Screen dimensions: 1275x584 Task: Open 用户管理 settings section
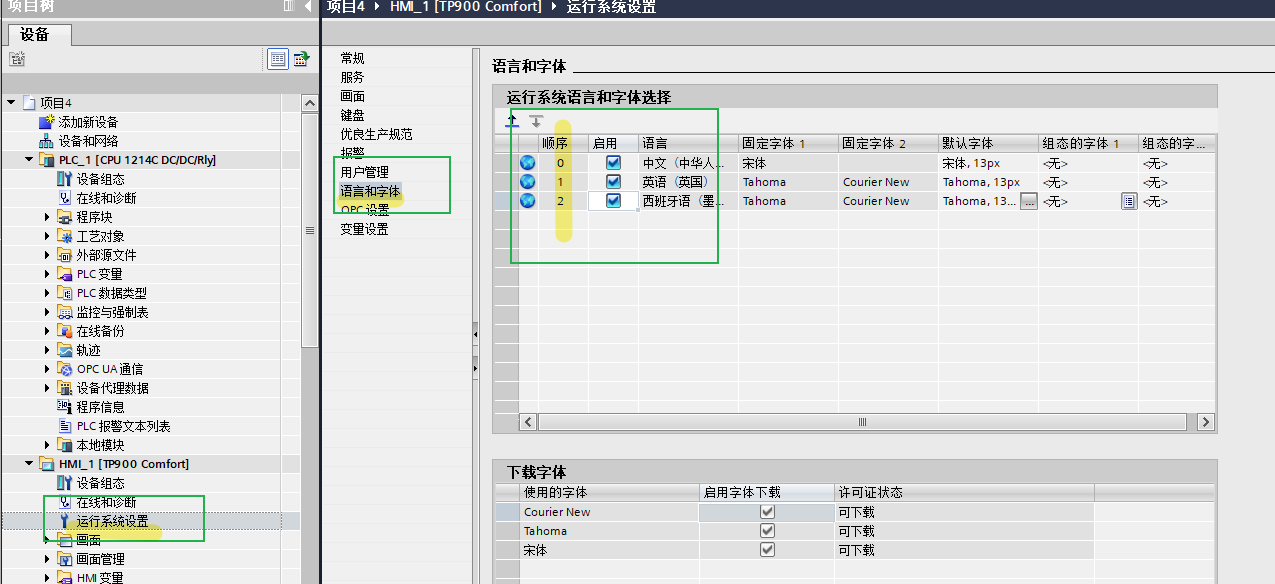pos(364,172)
